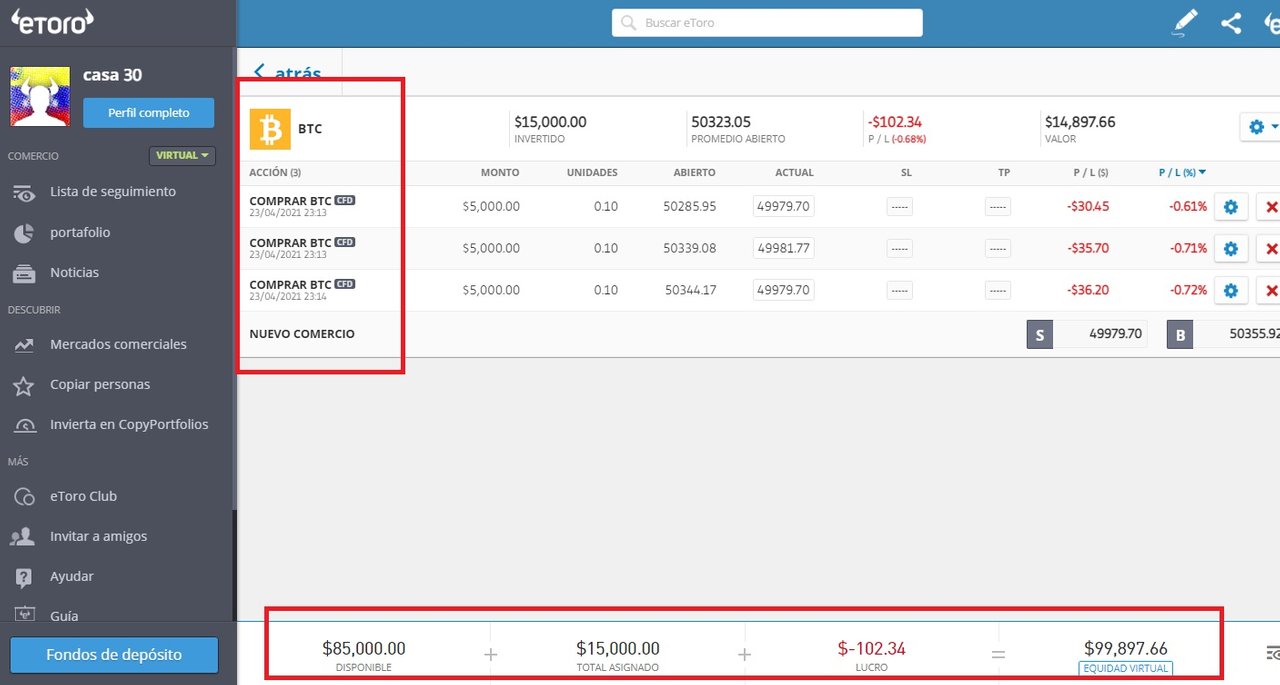Screen dimensions: 1280x685
Task: Click NUEVO COMERCIO row
Action: [302, 334]
